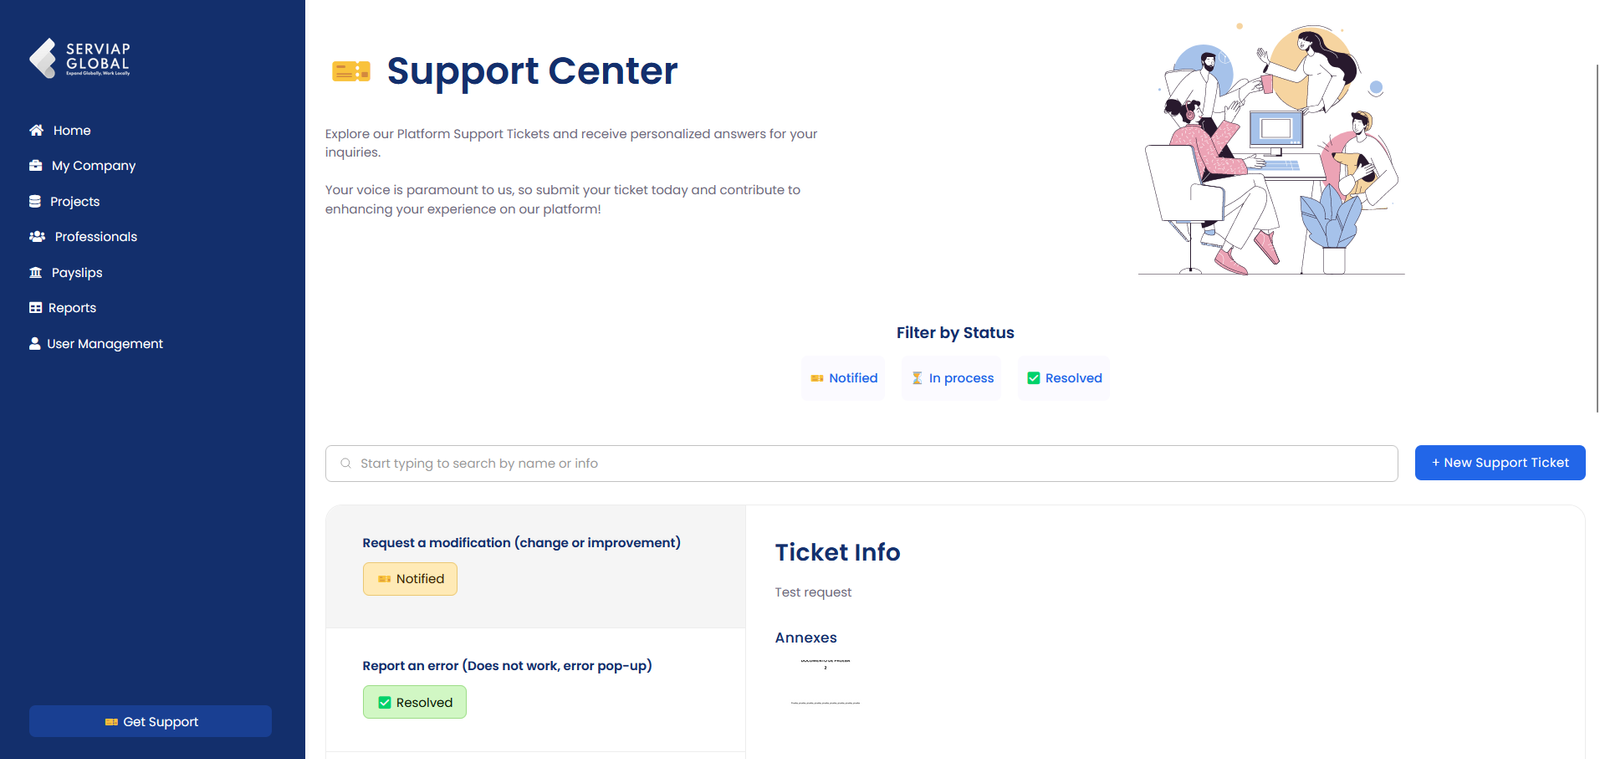This screenshot has height=759, width=1600.
Task: Click the Reports table icon
Action: point(36,308)
